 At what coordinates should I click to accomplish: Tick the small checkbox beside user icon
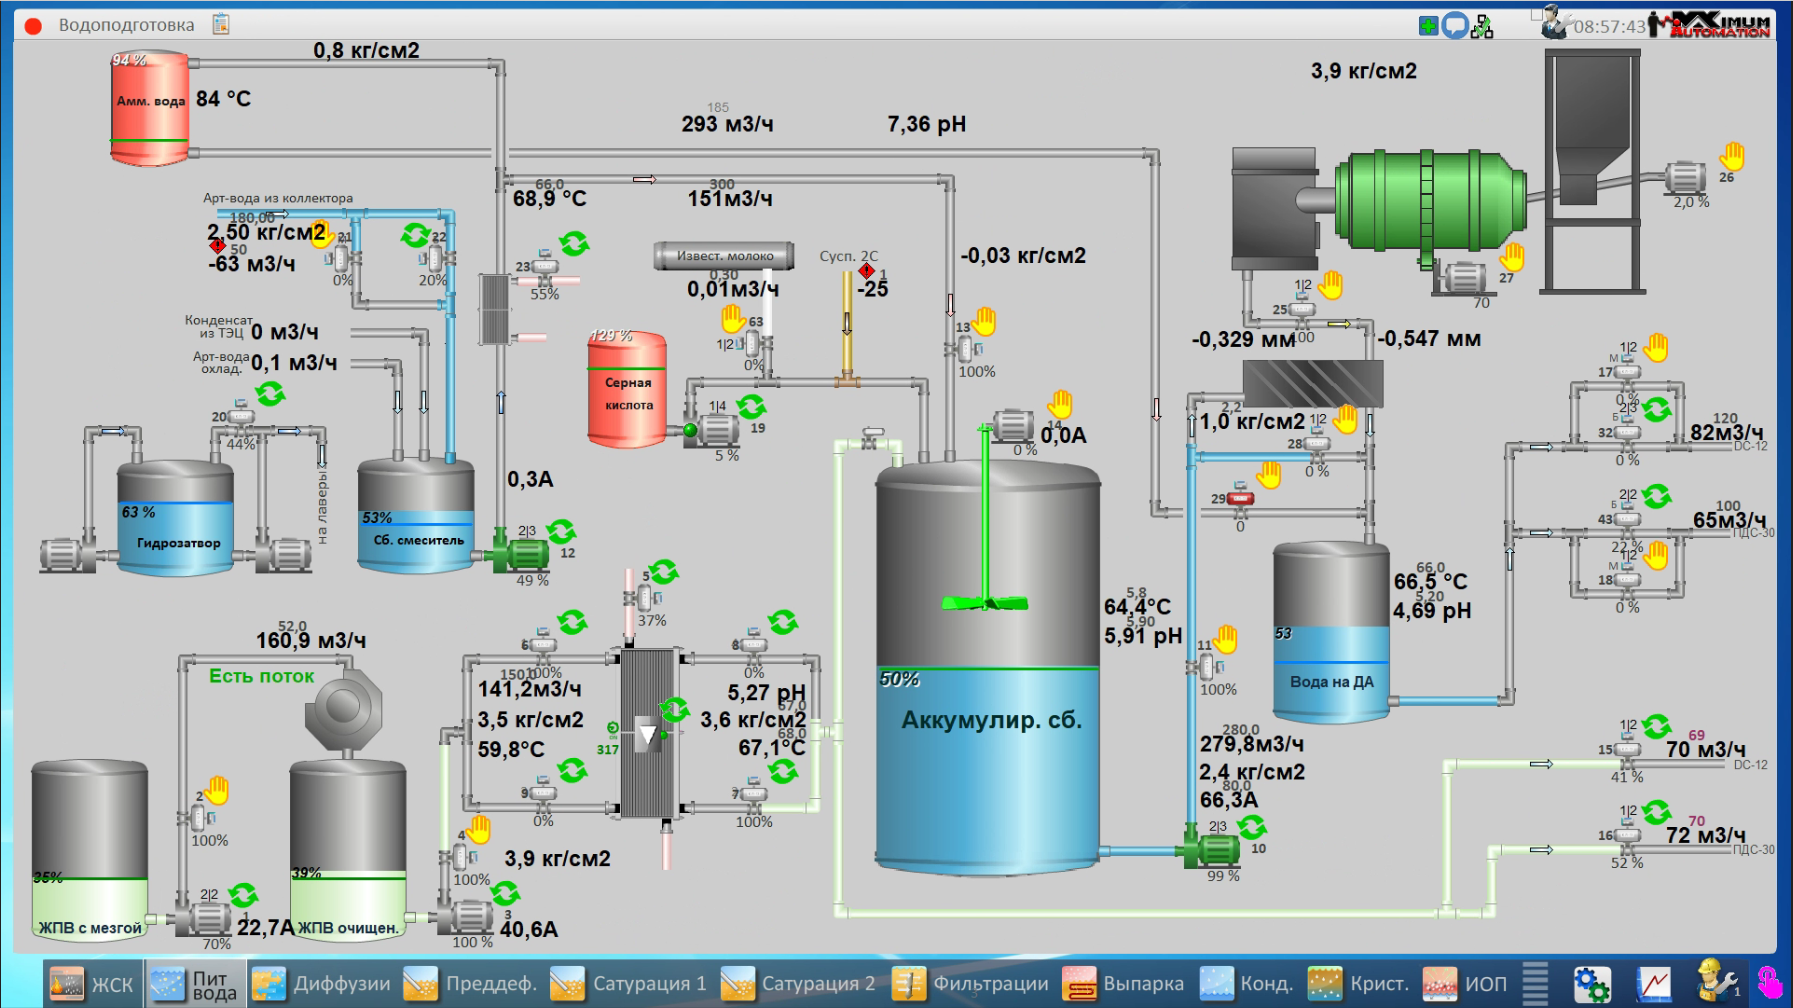1537,15
